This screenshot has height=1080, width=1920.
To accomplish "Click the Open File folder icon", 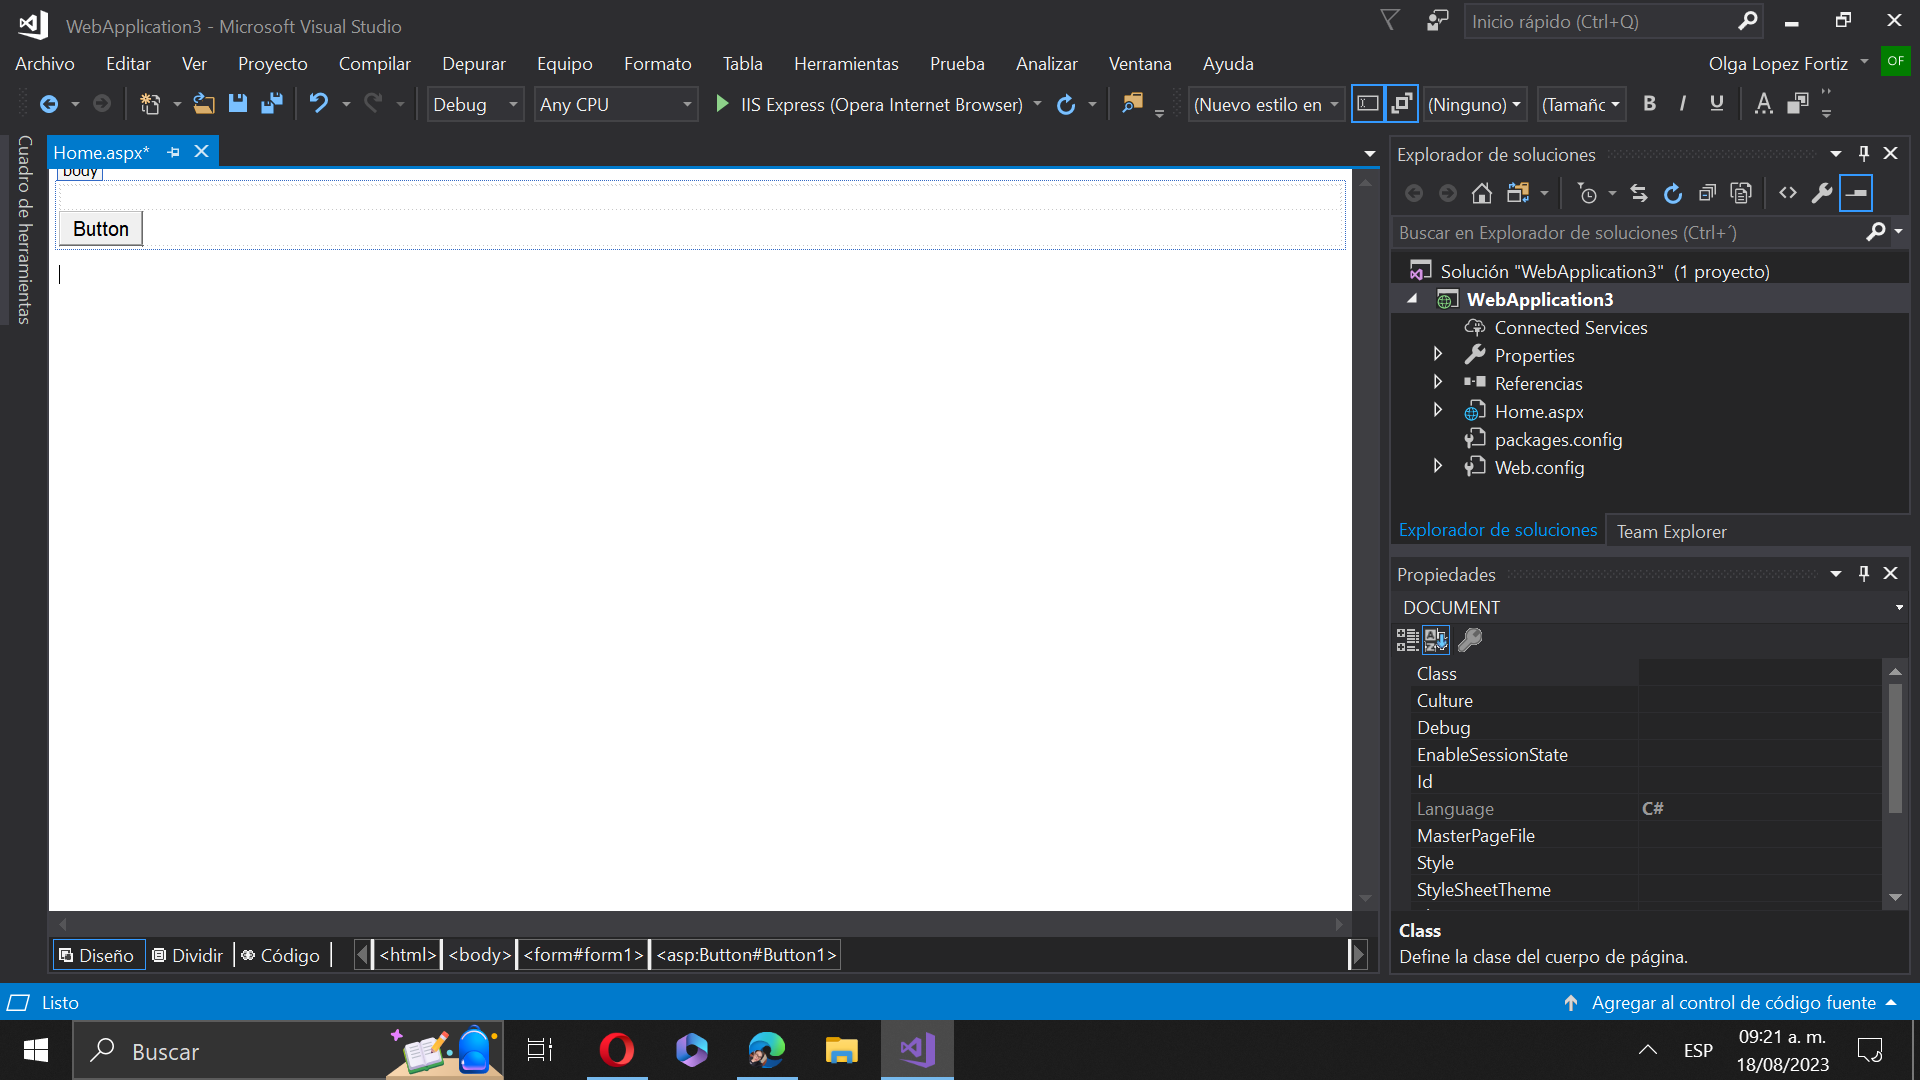I will click(204, 104).
